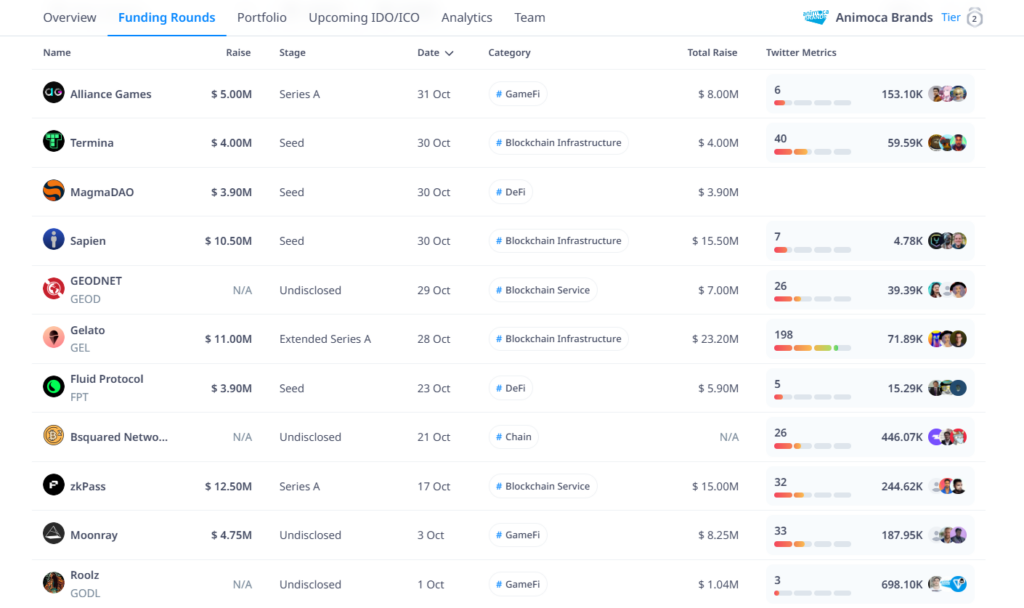Open the Moonray project link
This screenshot has width=1024, height=608.
click(x=94, y=535)
